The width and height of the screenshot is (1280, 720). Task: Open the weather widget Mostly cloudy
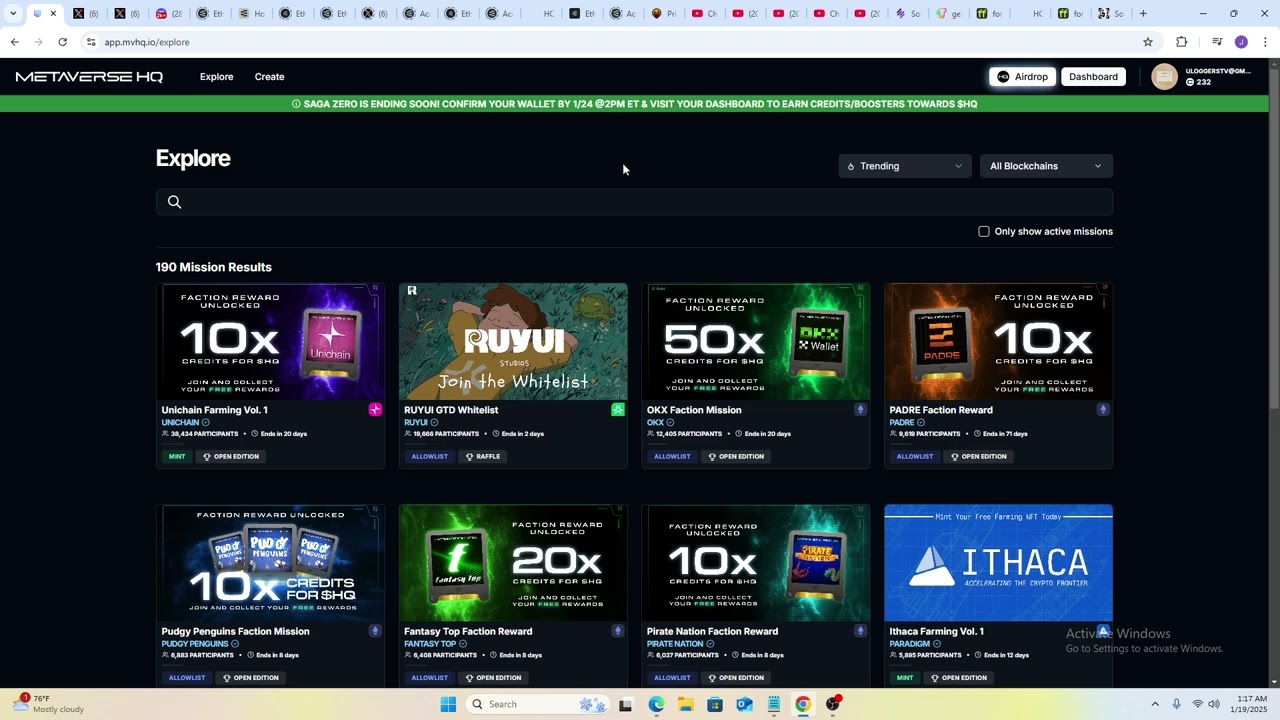click(48, 704)
